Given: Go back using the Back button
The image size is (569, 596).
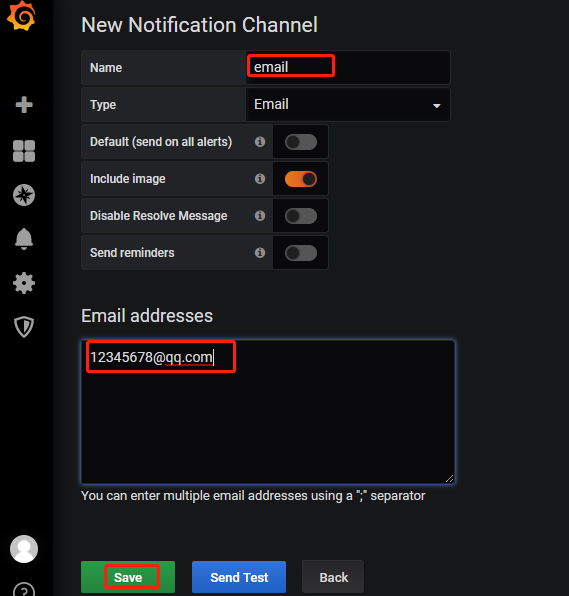Looking at the screenshot, I should [333, 577].
